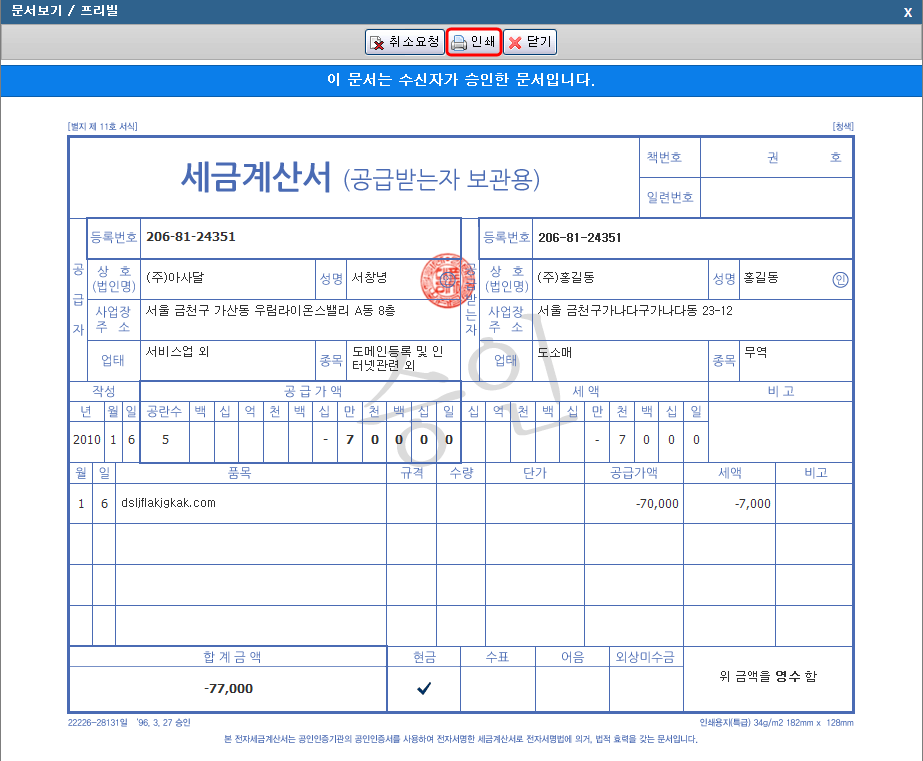Click the tax amount -7,000 in item row
Screen dimensions: 923x761
[752, 504]
